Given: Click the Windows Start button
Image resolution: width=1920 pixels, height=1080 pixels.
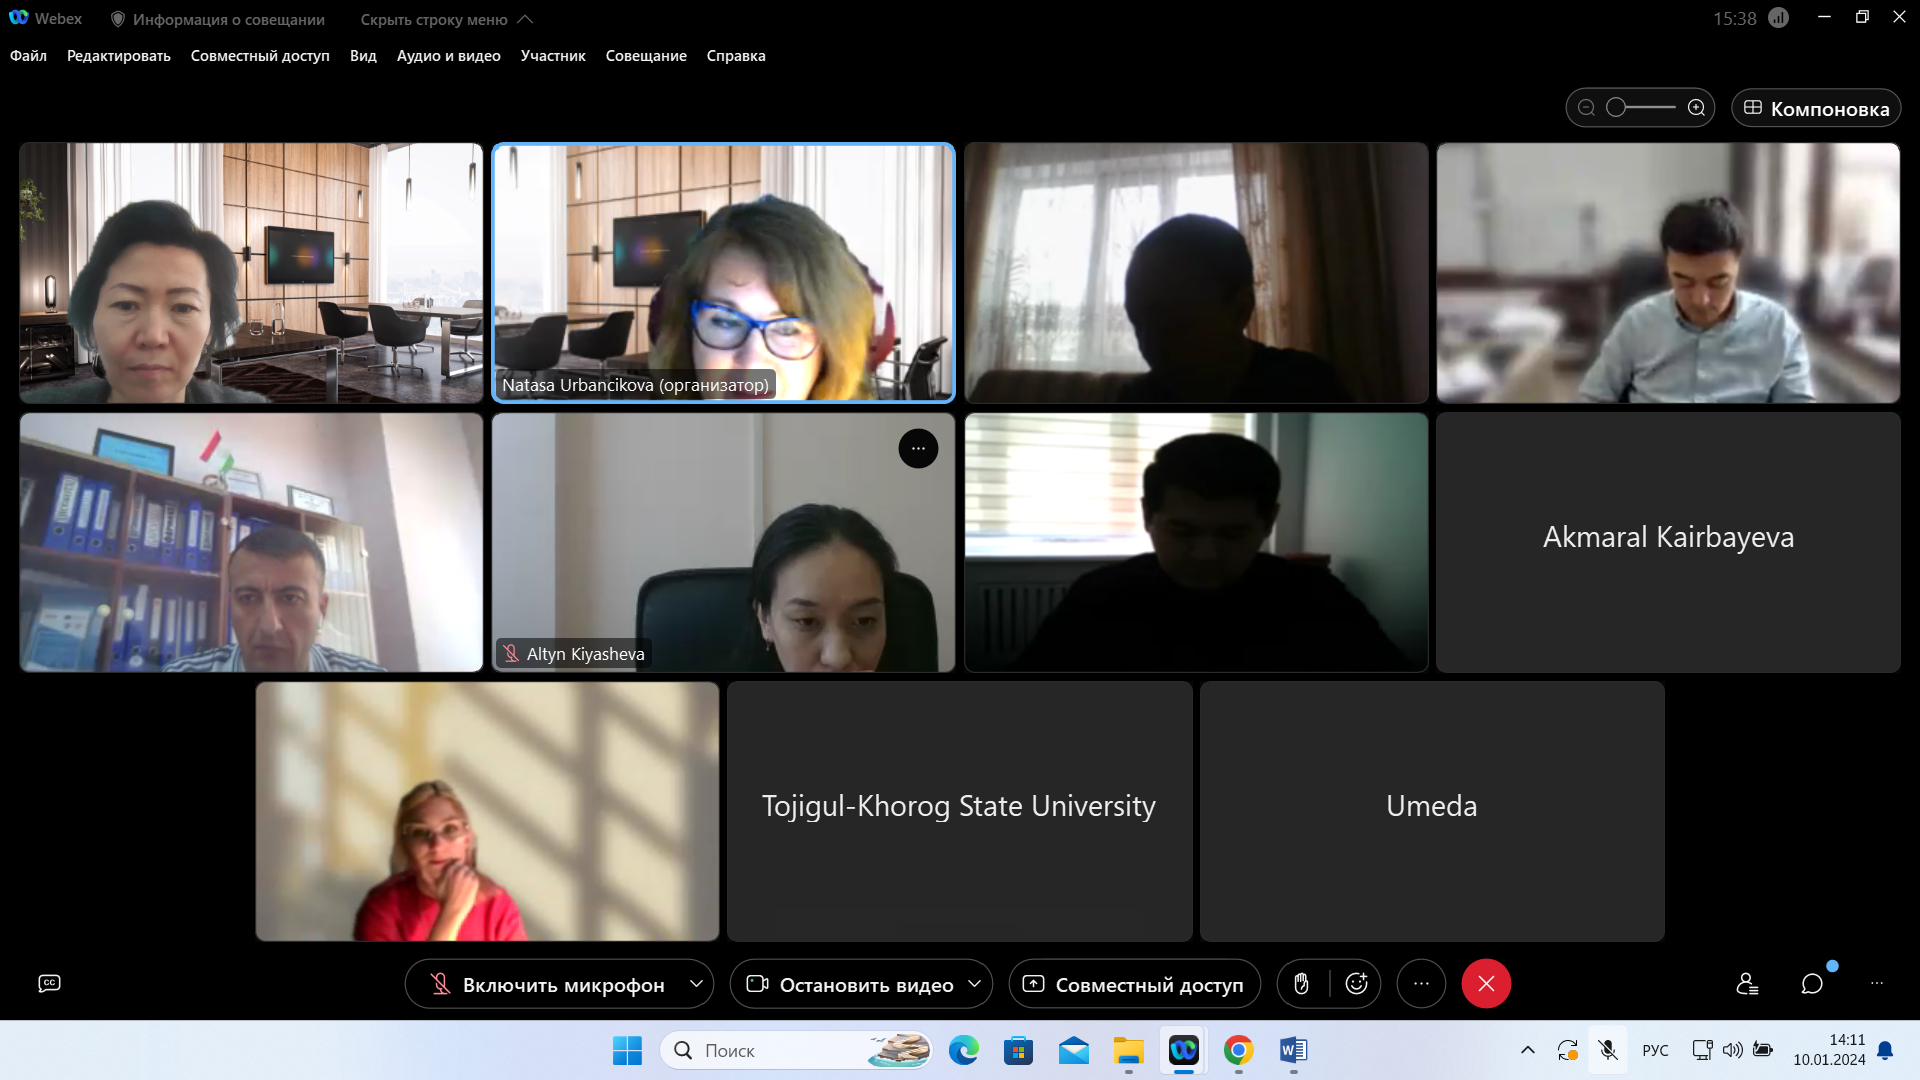Looking at the screenshot, I should pos(627,1050).
